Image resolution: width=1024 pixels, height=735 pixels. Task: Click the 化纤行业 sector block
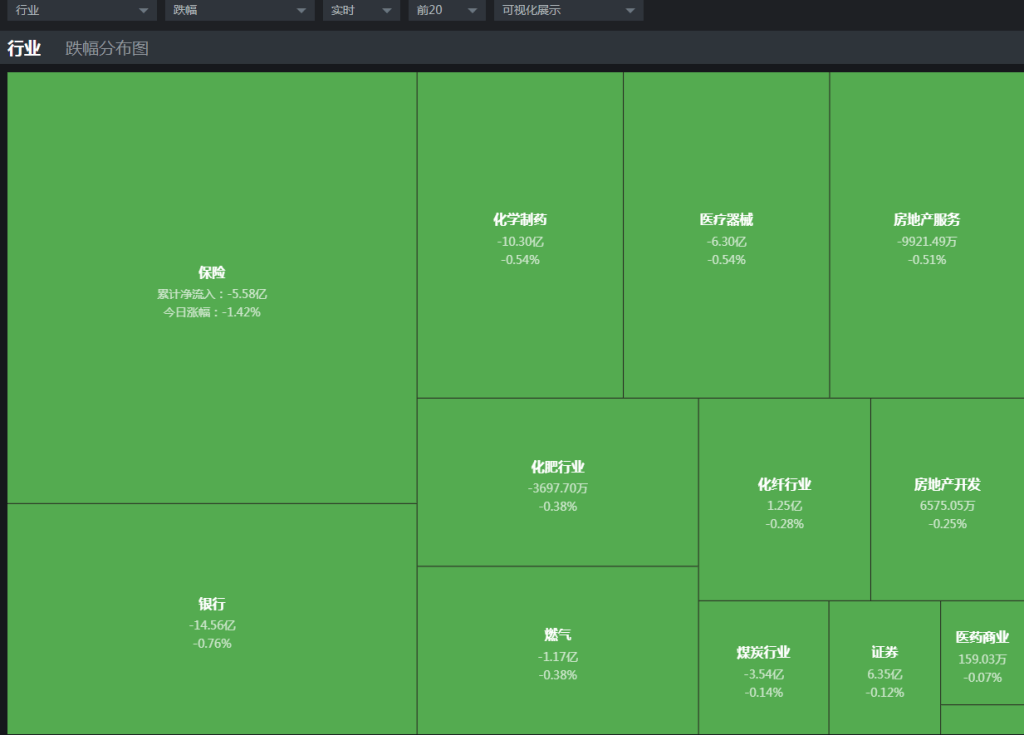(784, 500)
